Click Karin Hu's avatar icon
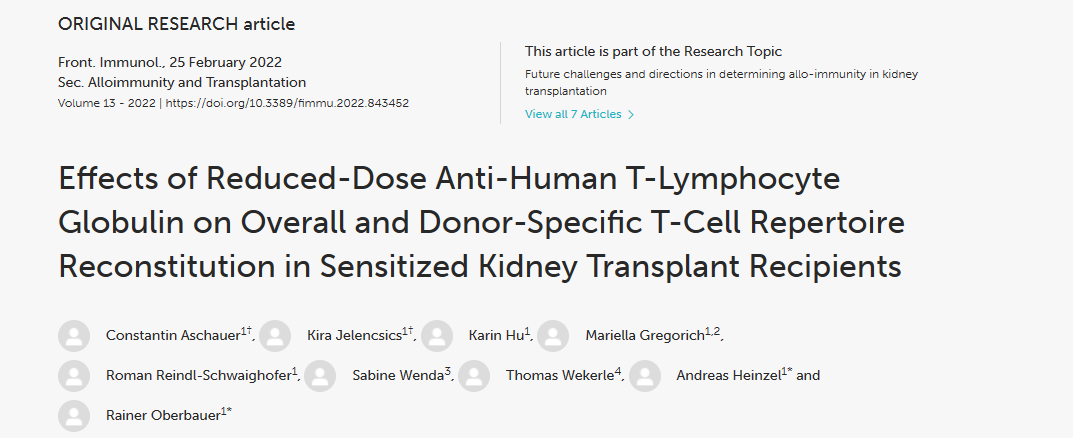The height and width of the screenshot is (438, 1073). point(437,336)
